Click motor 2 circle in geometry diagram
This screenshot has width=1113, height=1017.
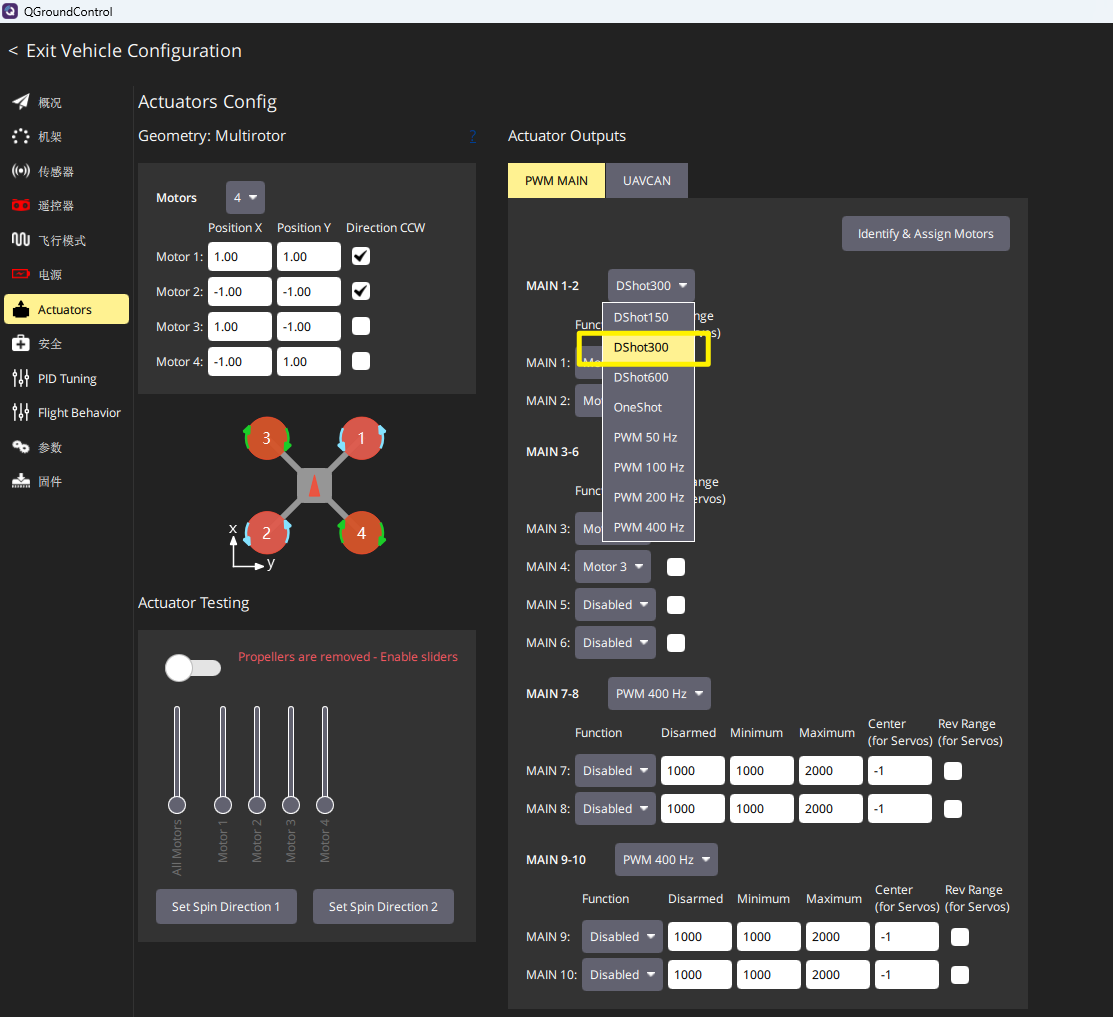click(x=266, y=533)
